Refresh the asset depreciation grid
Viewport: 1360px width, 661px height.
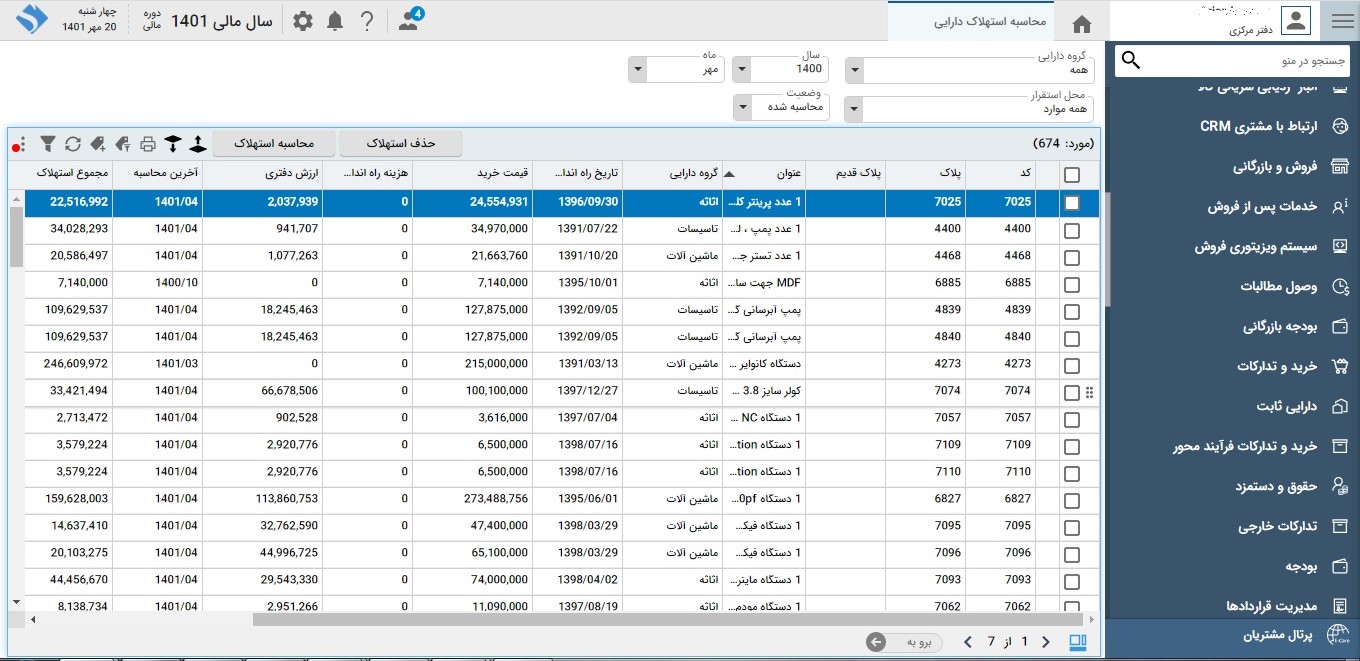(73, 144)
